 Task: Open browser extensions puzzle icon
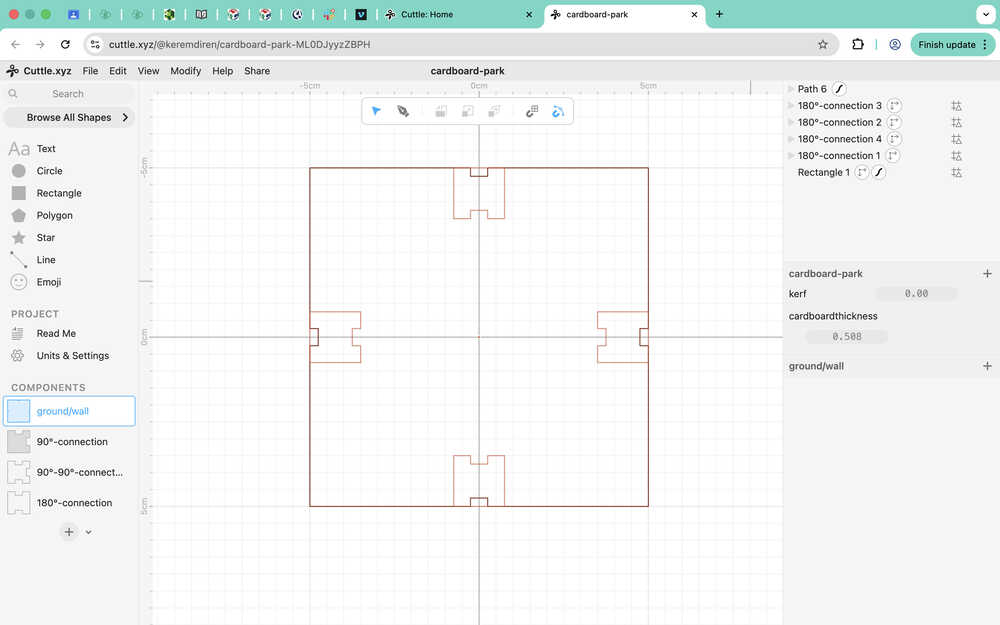tap(858, 45)
